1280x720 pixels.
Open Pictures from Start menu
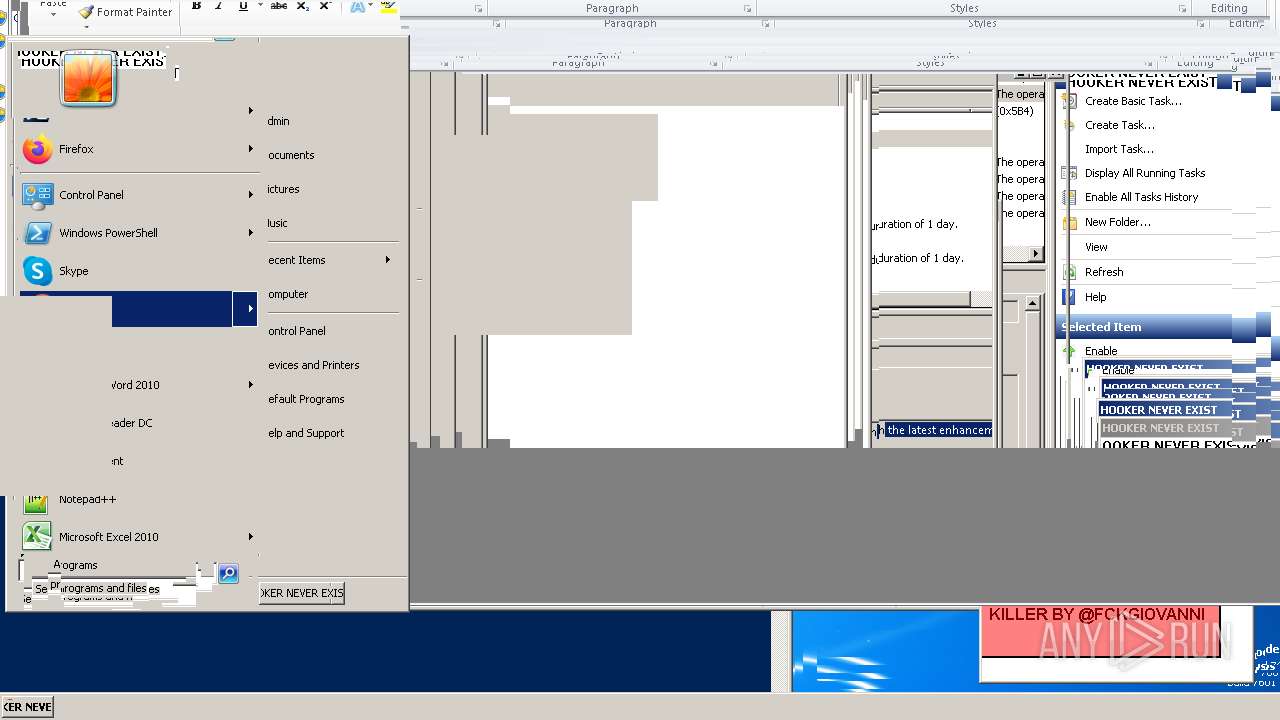[283, 189]
